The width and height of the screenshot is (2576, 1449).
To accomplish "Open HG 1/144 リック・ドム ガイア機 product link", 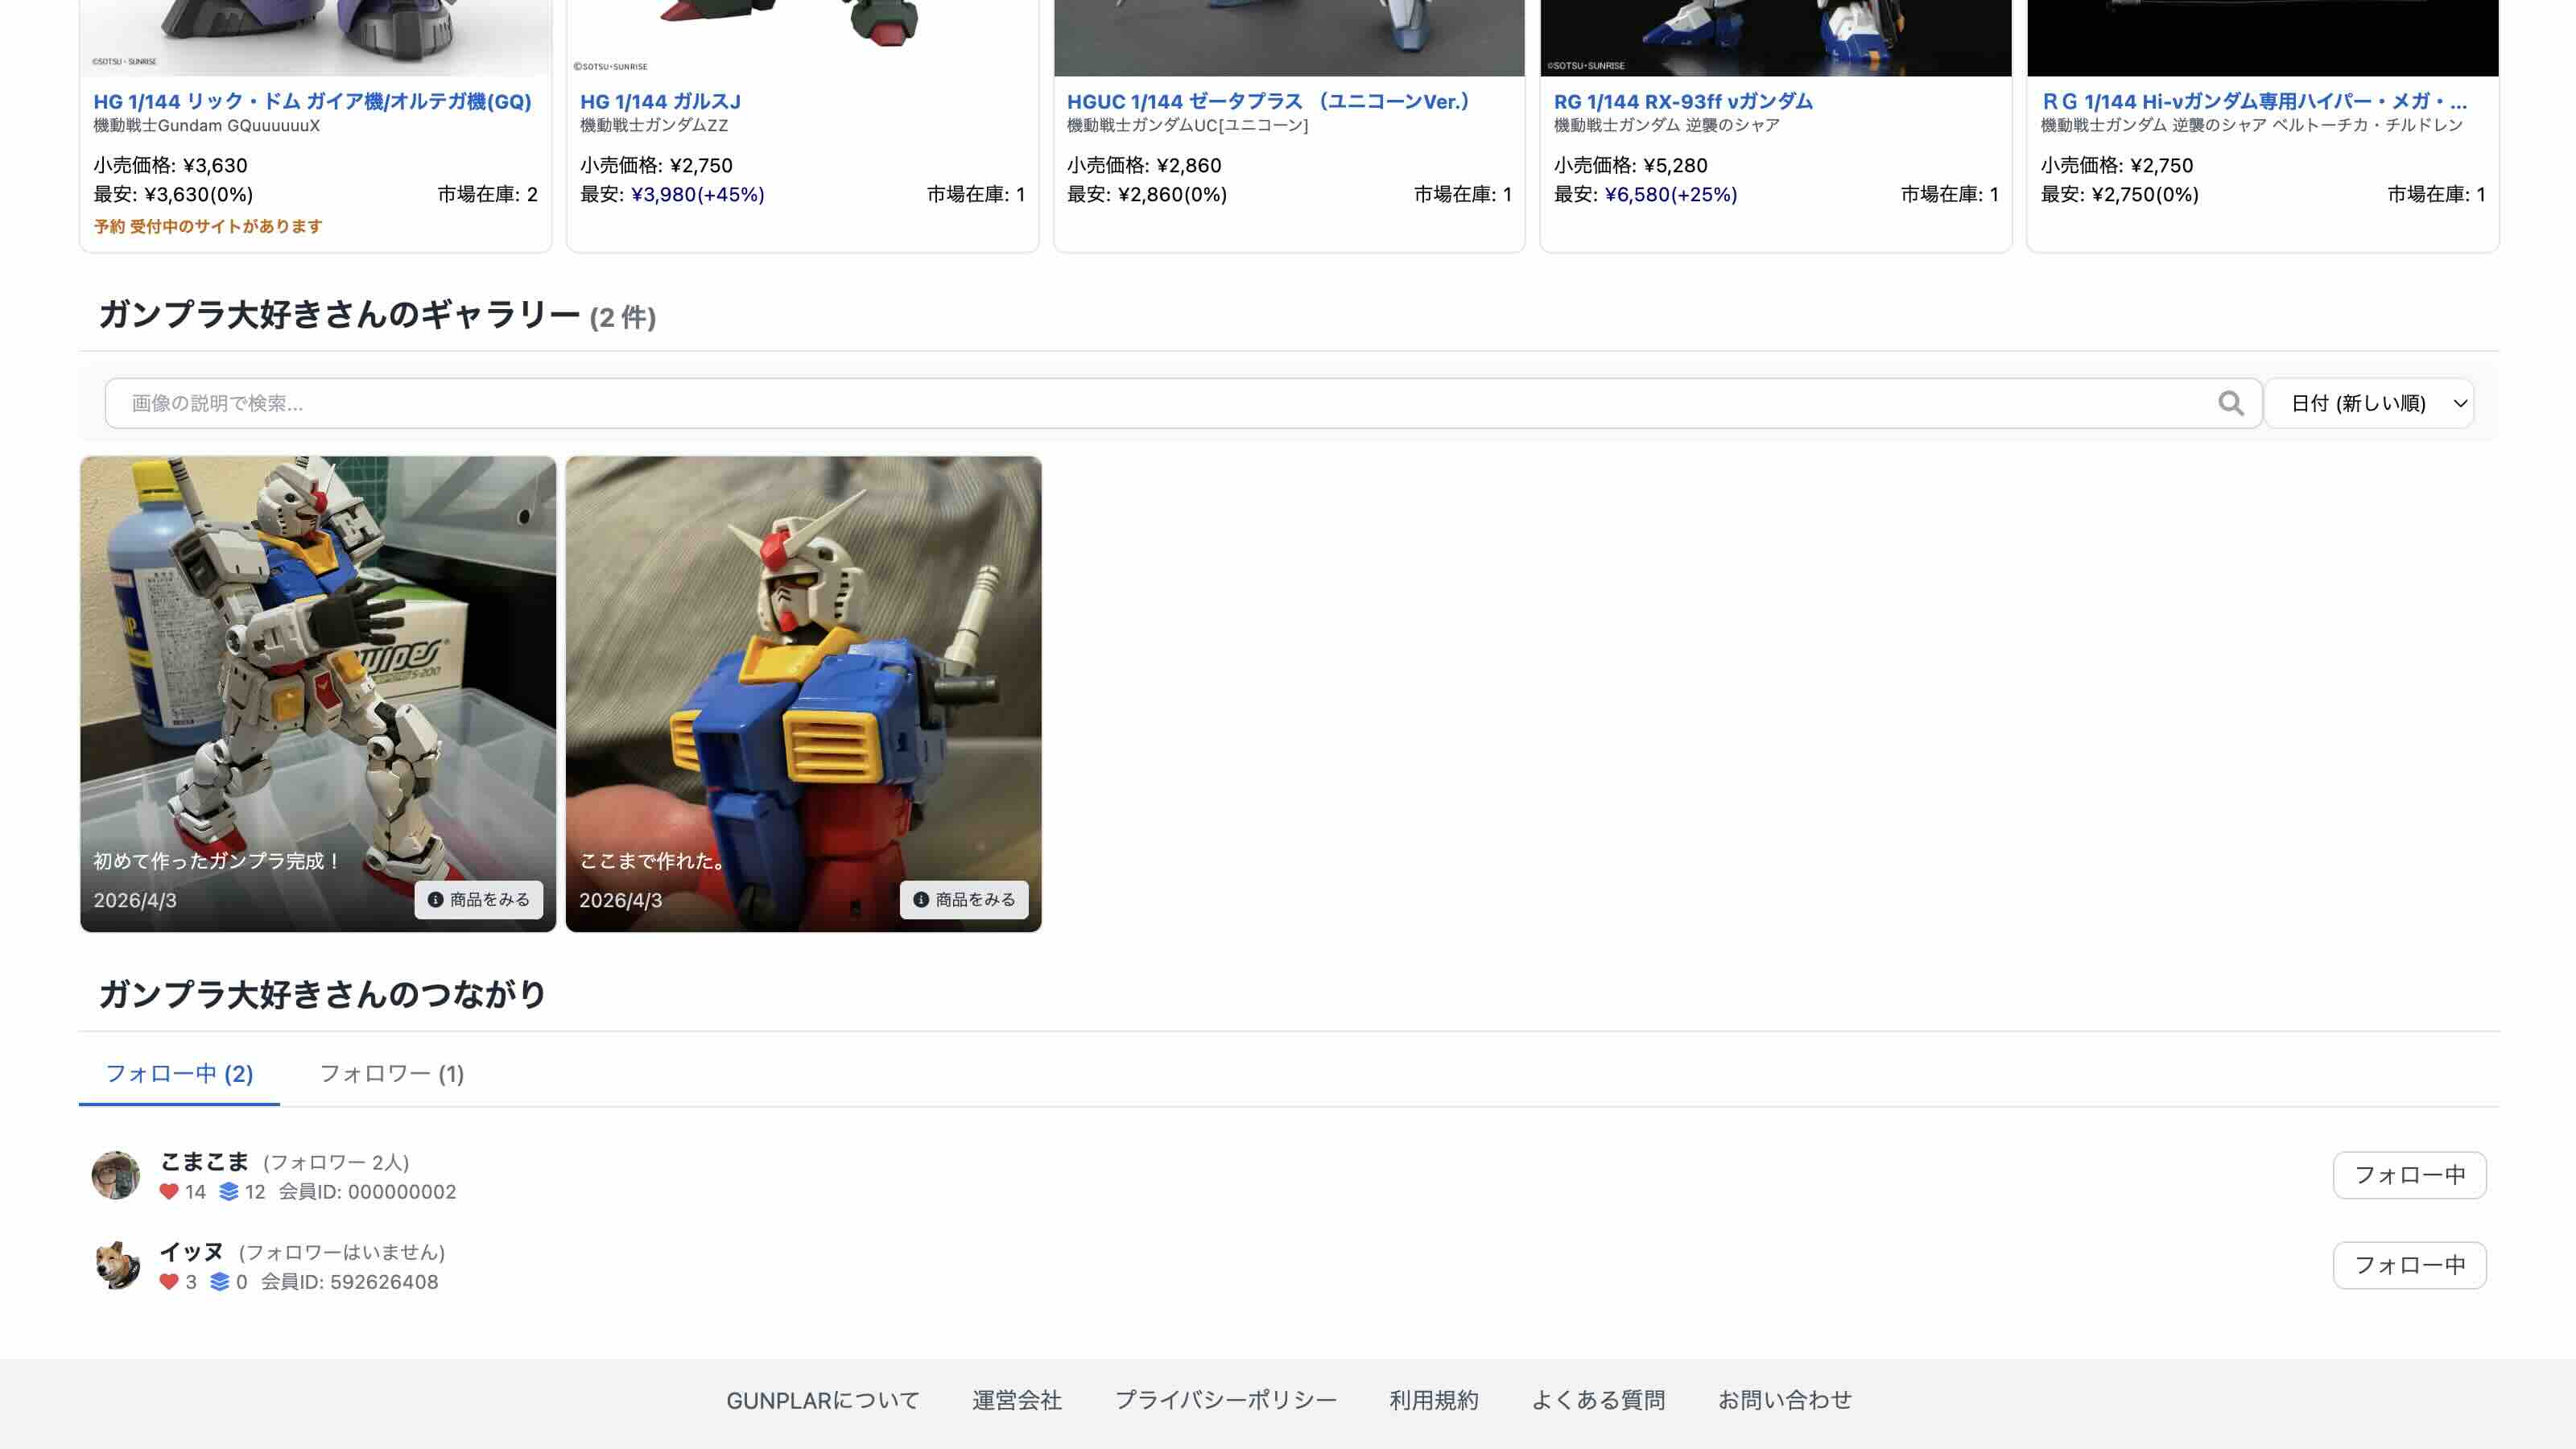I will [312, 101].
